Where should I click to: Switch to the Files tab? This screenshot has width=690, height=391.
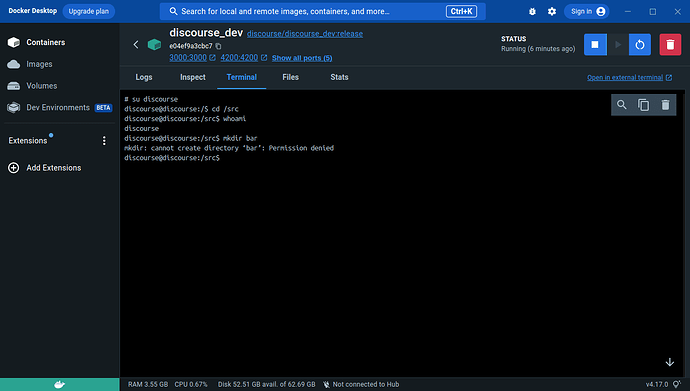[x=290, y=77]
